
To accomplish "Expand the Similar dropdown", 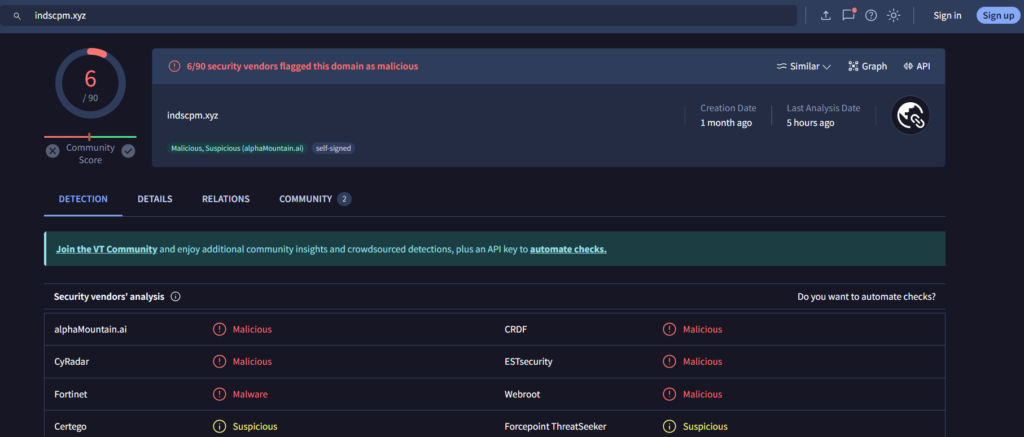I will pyautogui.click(x=804, y=66).
